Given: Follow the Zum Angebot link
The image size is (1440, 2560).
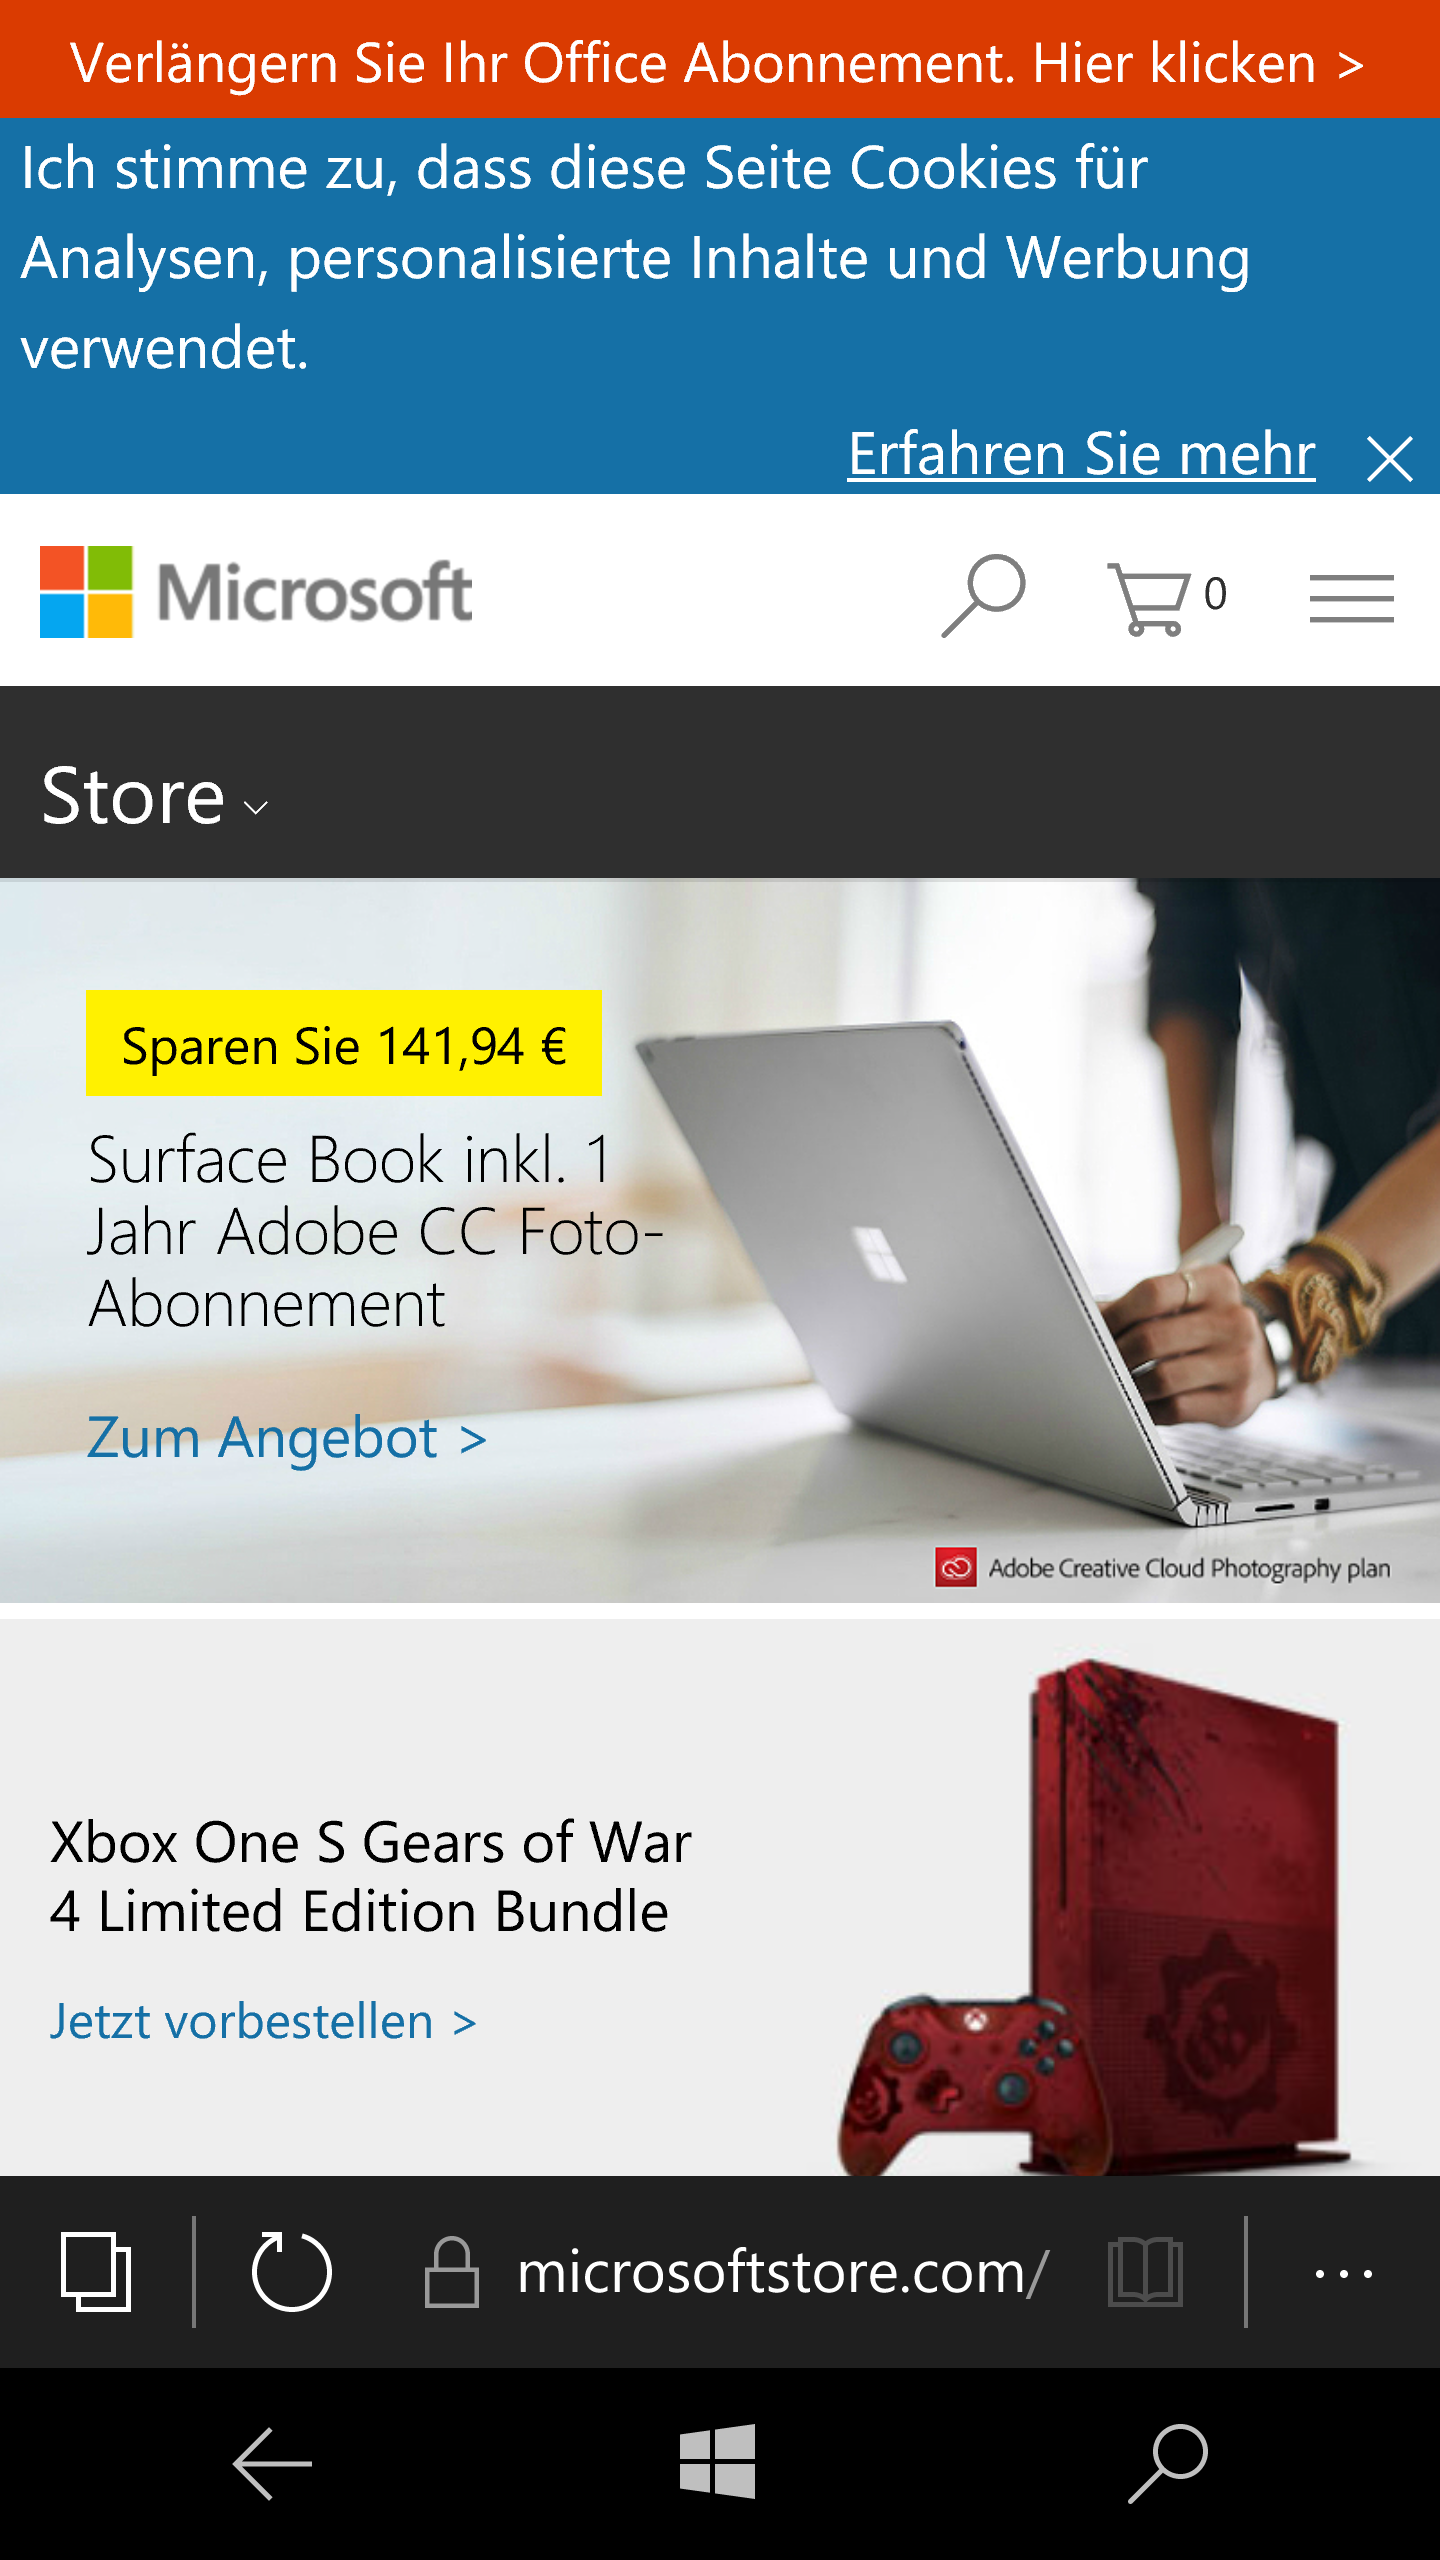Looking at the screenshot, I should point(287,1437).
